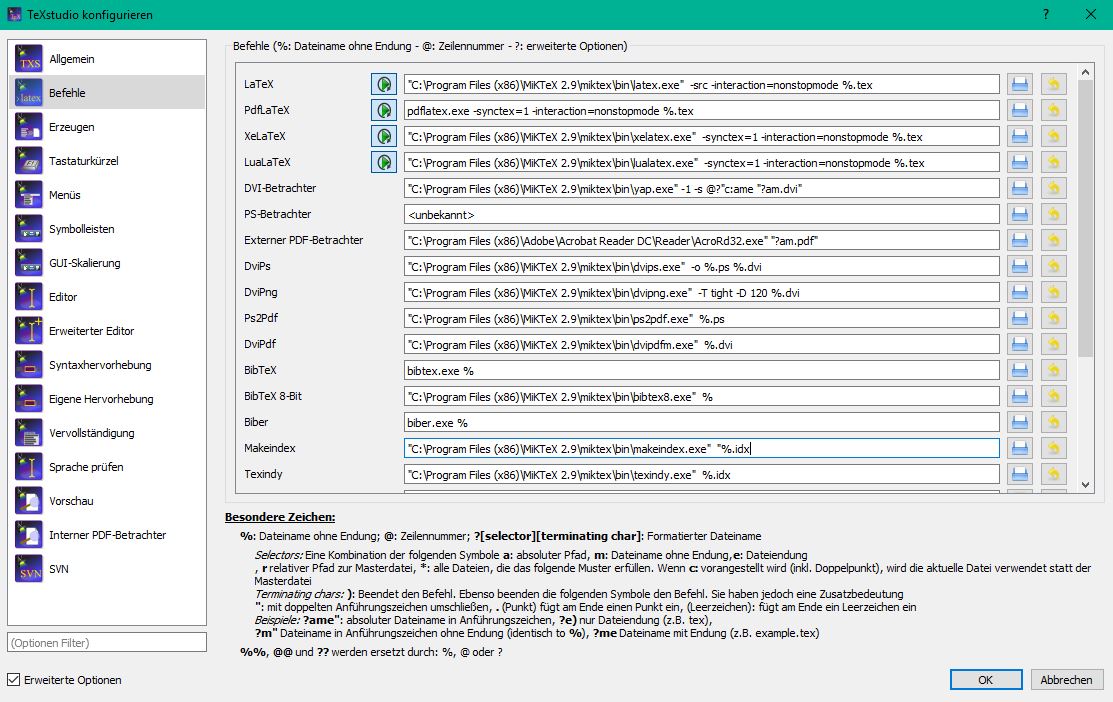This screenshot has height=702, width=1113.
Task: Open the Allgemein settings page
Action: [x=107, y=59]
